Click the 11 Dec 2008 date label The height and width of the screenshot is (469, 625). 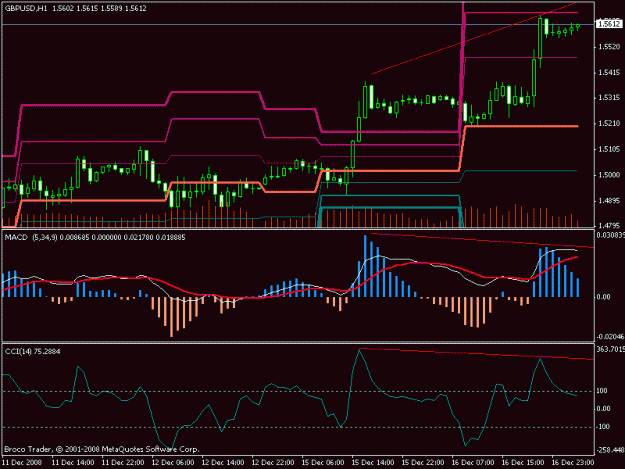click(22, 463)
